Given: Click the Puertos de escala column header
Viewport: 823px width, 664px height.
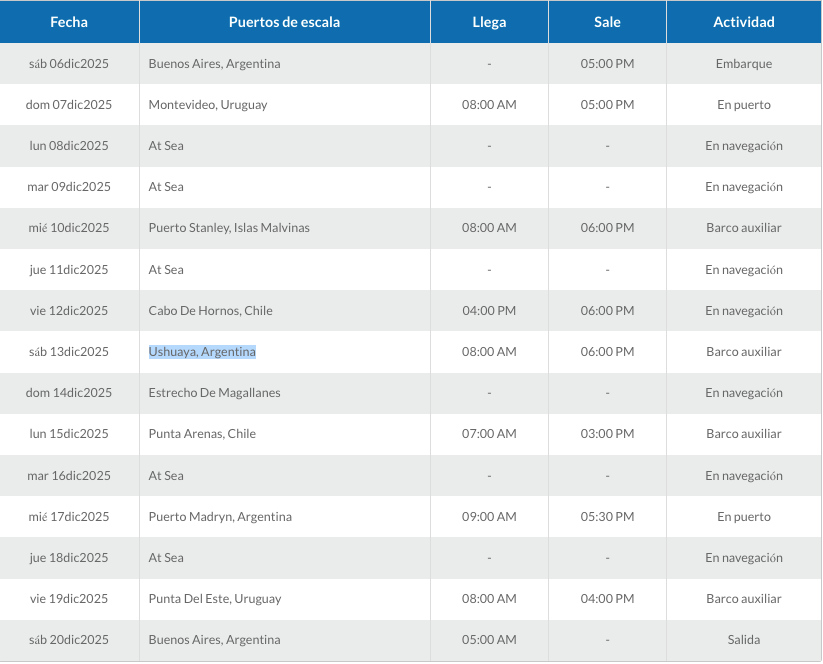Looking at the screenshot, I should click(284, 22).
